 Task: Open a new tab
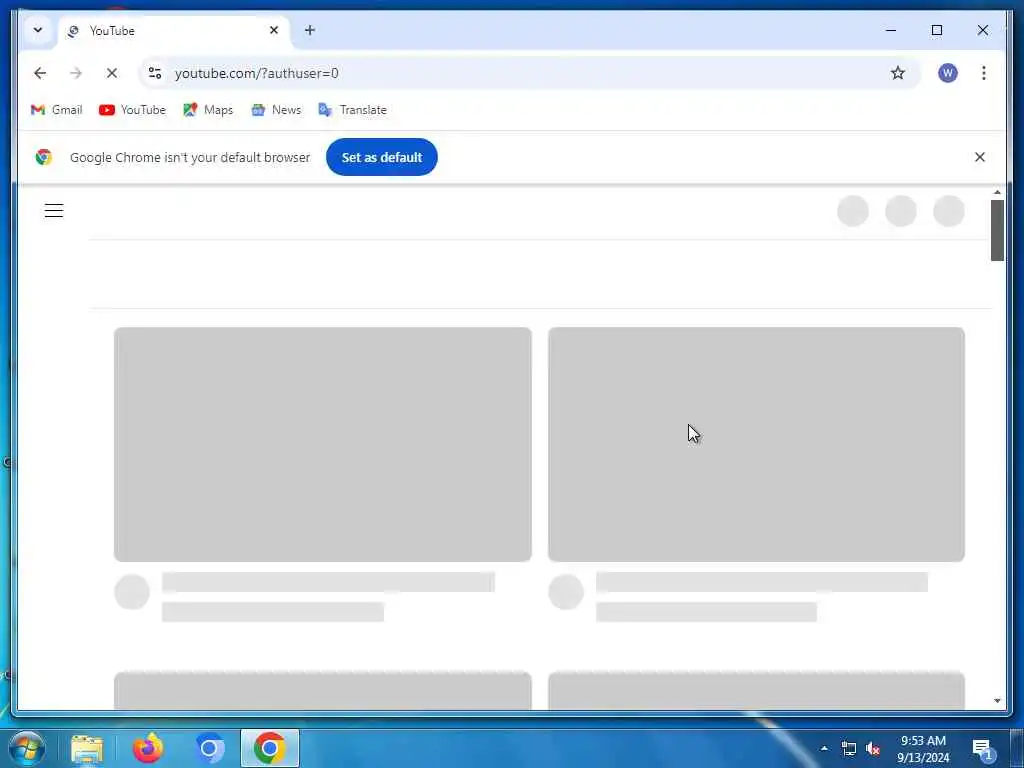(310, 30)
